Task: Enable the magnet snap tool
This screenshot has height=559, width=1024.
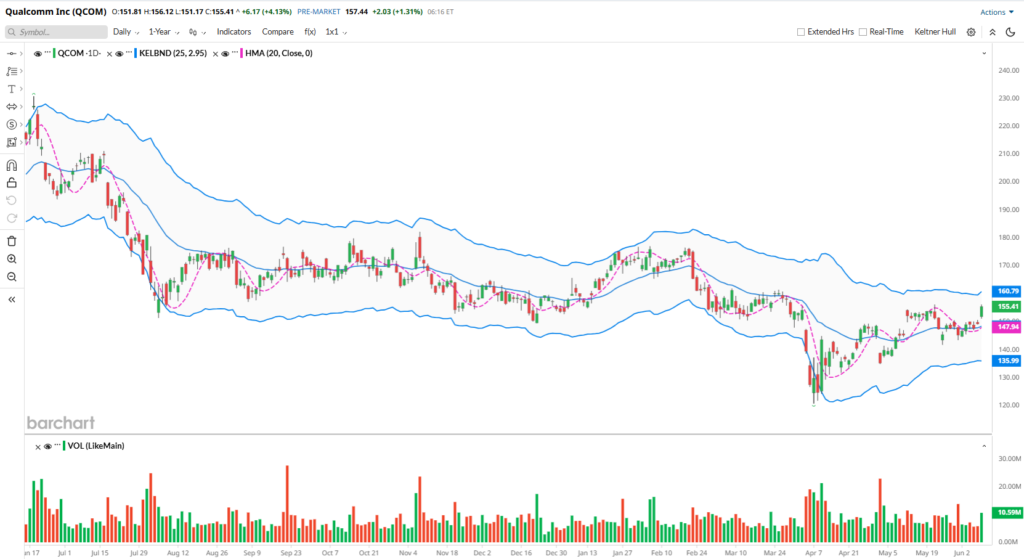Action: coord(12,165)
